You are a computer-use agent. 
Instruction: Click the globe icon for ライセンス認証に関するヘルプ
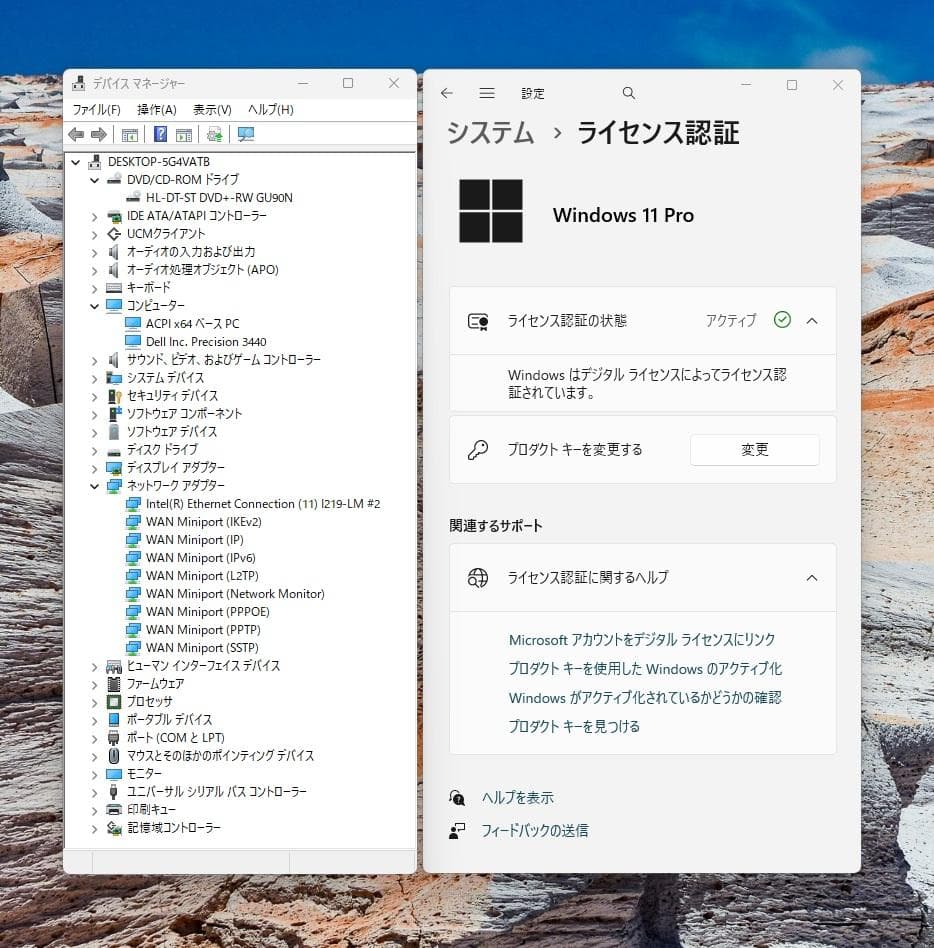click(478, 578)
